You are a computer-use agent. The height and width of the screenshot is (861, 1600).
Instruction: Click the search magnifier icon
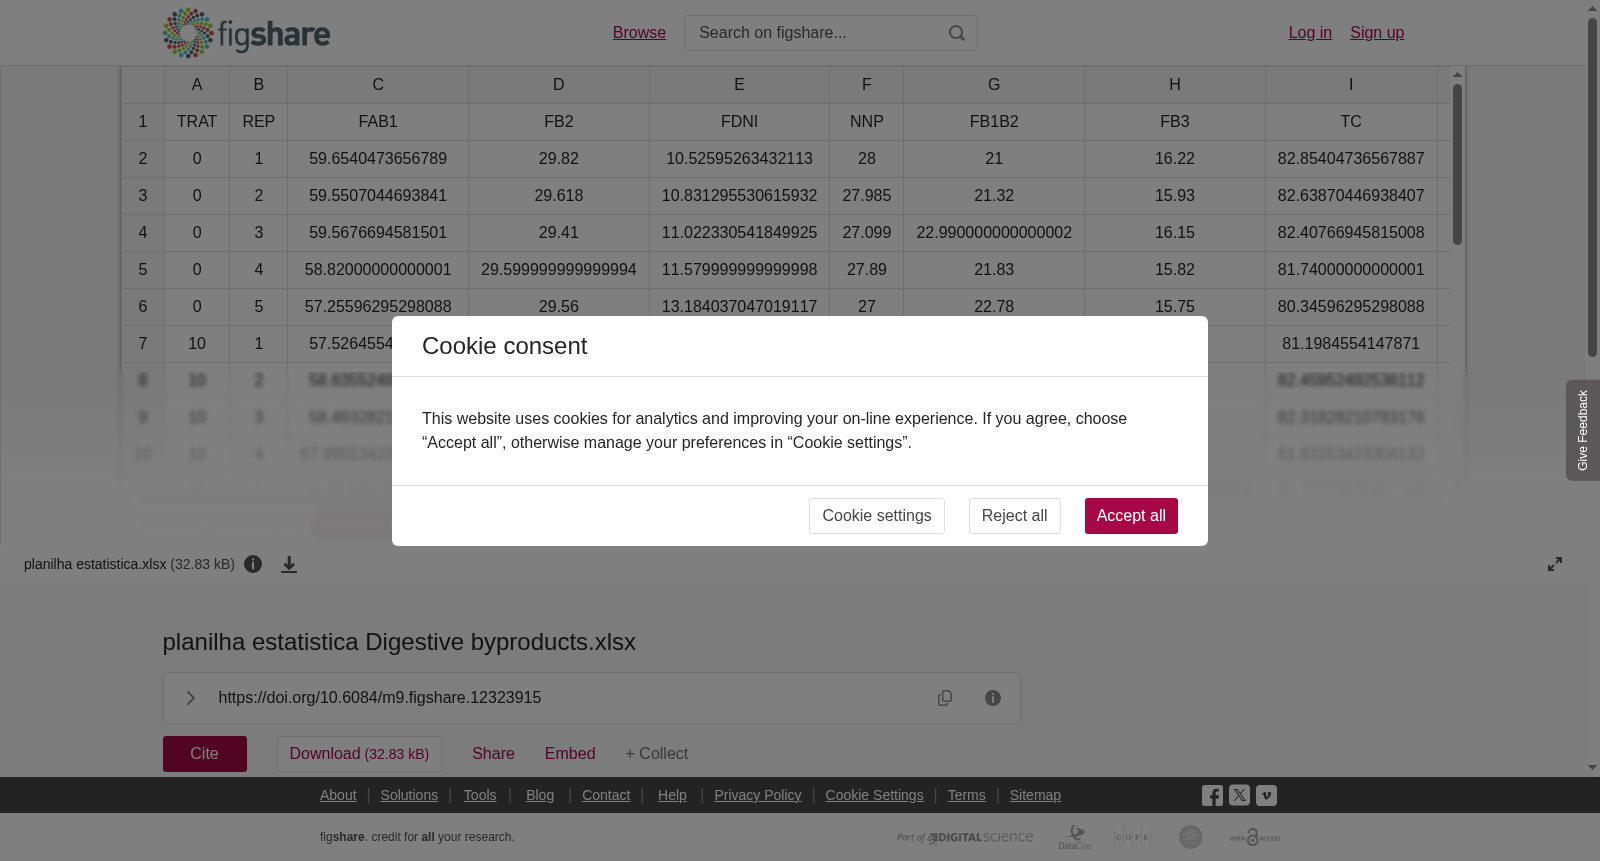point(957,33)
